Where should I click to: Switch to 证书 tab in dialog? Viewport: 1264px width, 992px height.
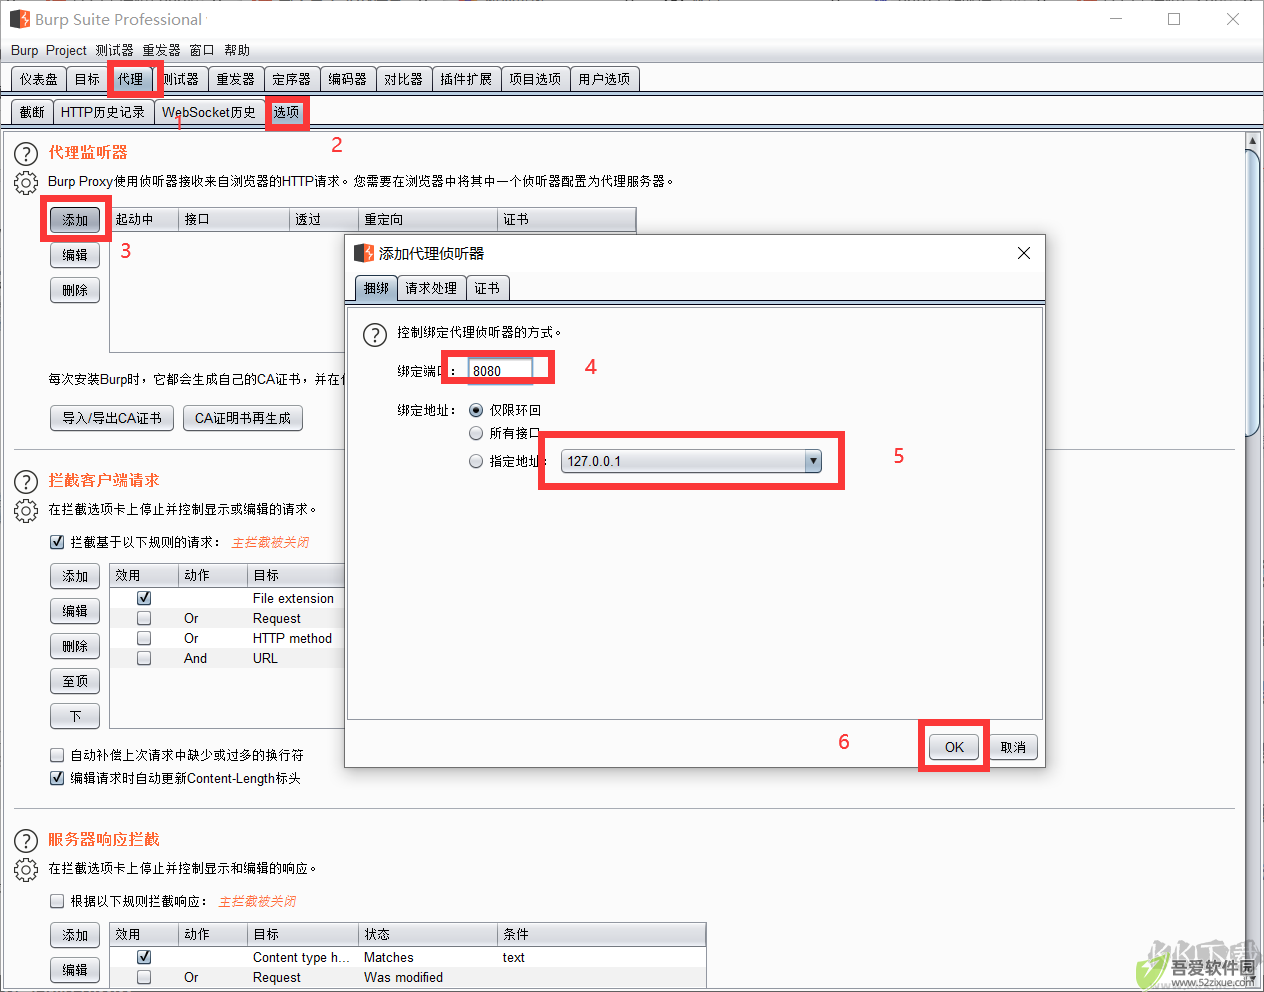click(x=487, y=288)
